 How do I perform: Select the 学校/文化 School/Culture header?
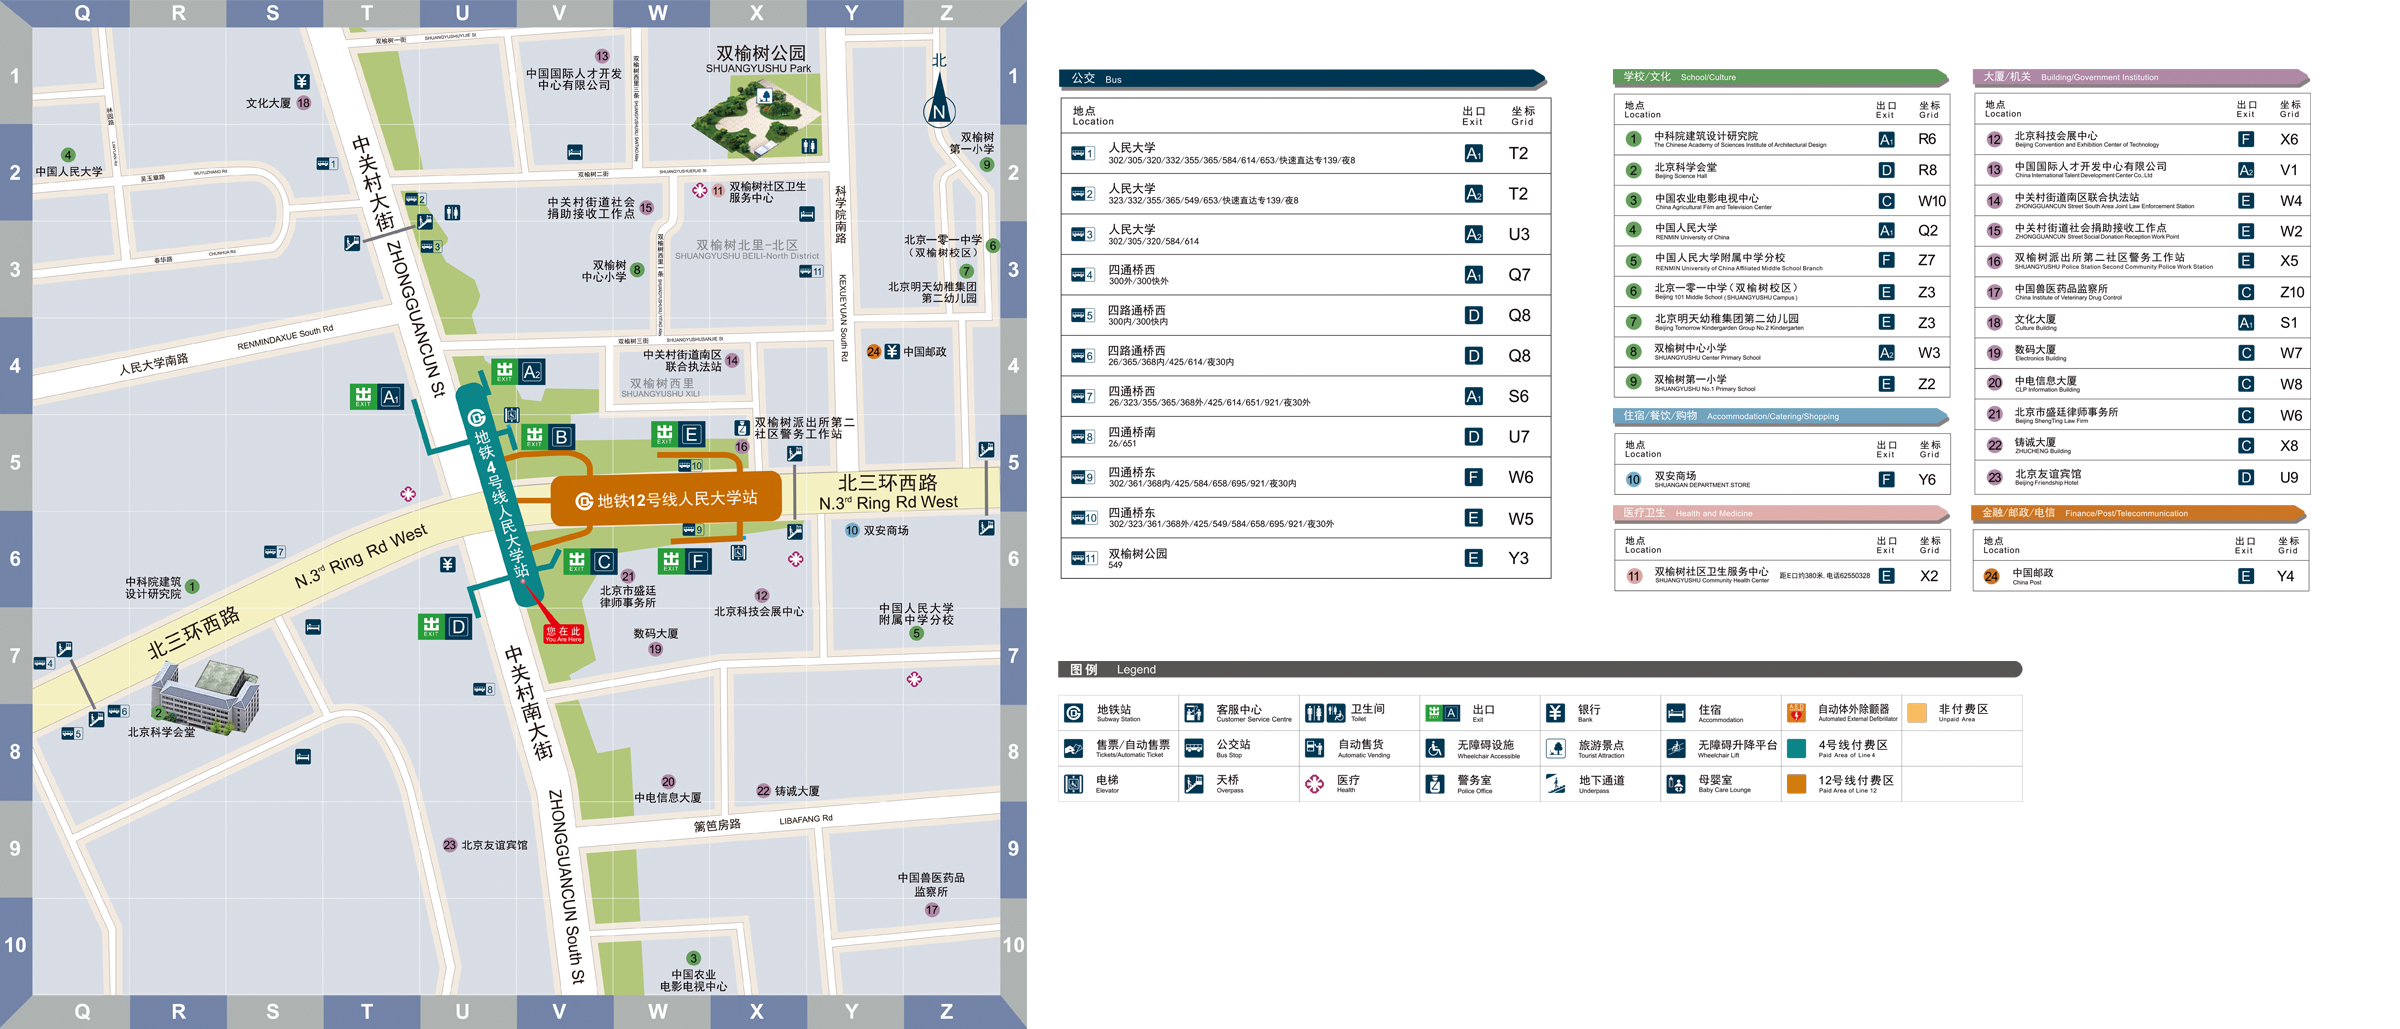[1781, 77]
